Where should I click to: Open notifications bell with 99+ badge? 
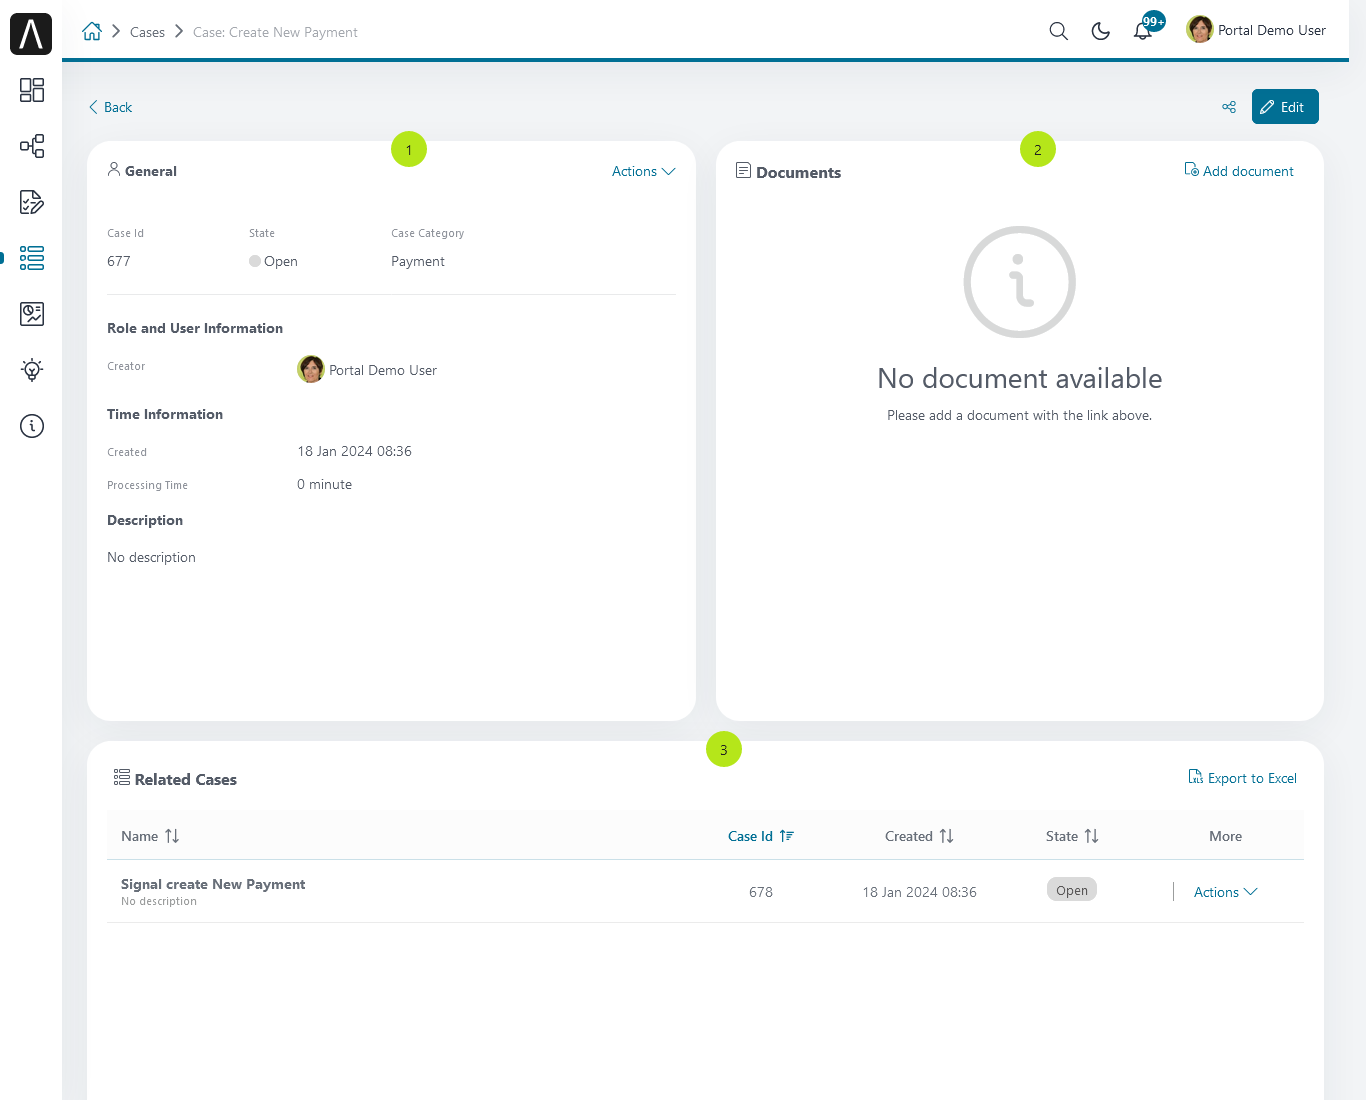[x=1146, y=28]
